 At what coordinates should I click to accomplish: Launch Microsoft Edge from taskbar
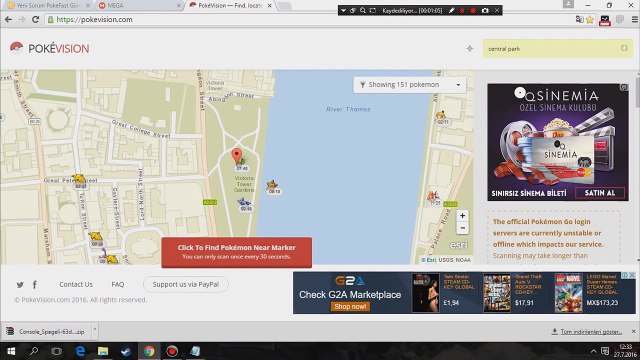pos(80,351)
